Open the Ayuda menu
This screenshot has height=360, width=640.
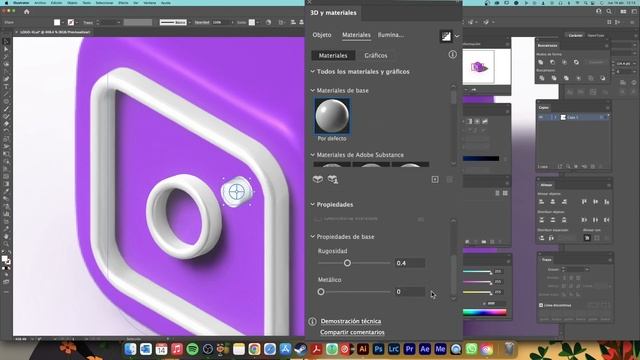tap(166, 2)
